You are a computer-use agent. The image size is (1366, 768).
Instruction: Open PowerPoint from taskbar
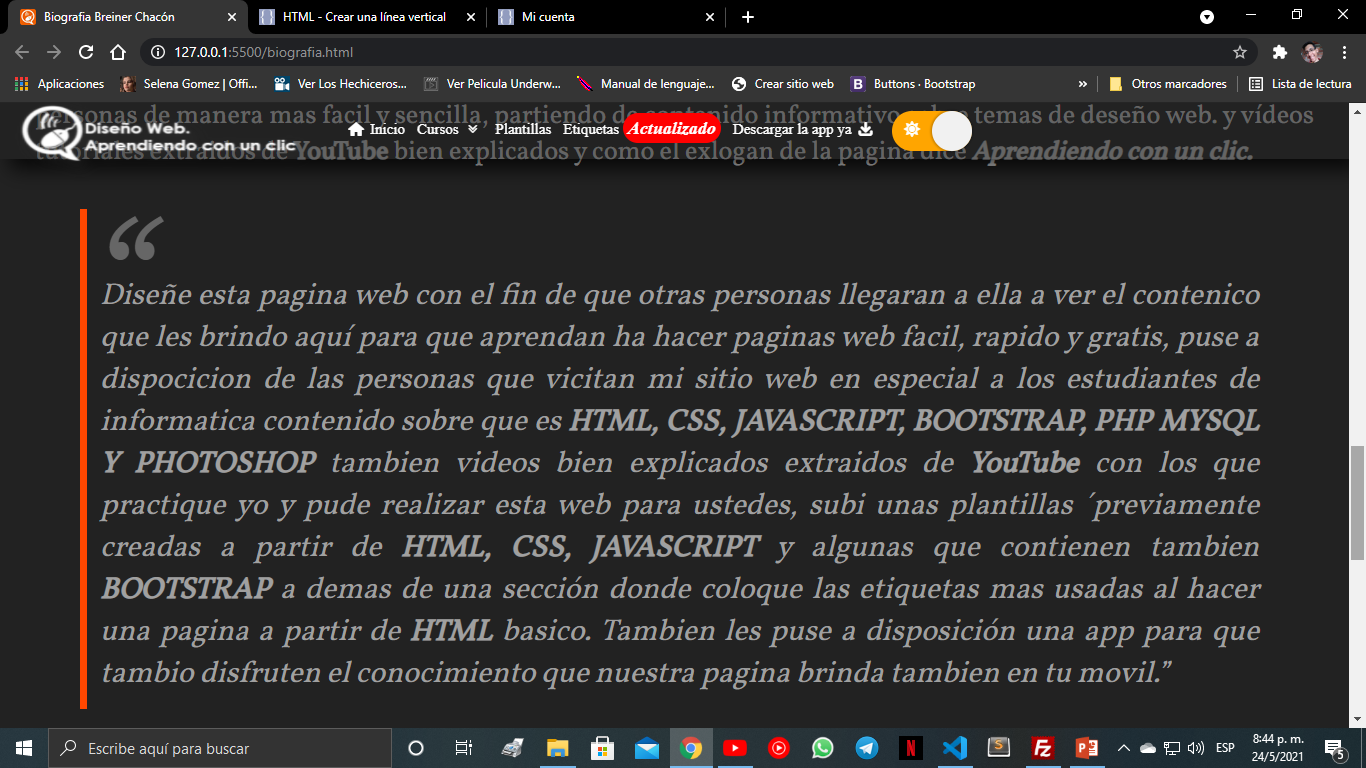coord(1087,748)
